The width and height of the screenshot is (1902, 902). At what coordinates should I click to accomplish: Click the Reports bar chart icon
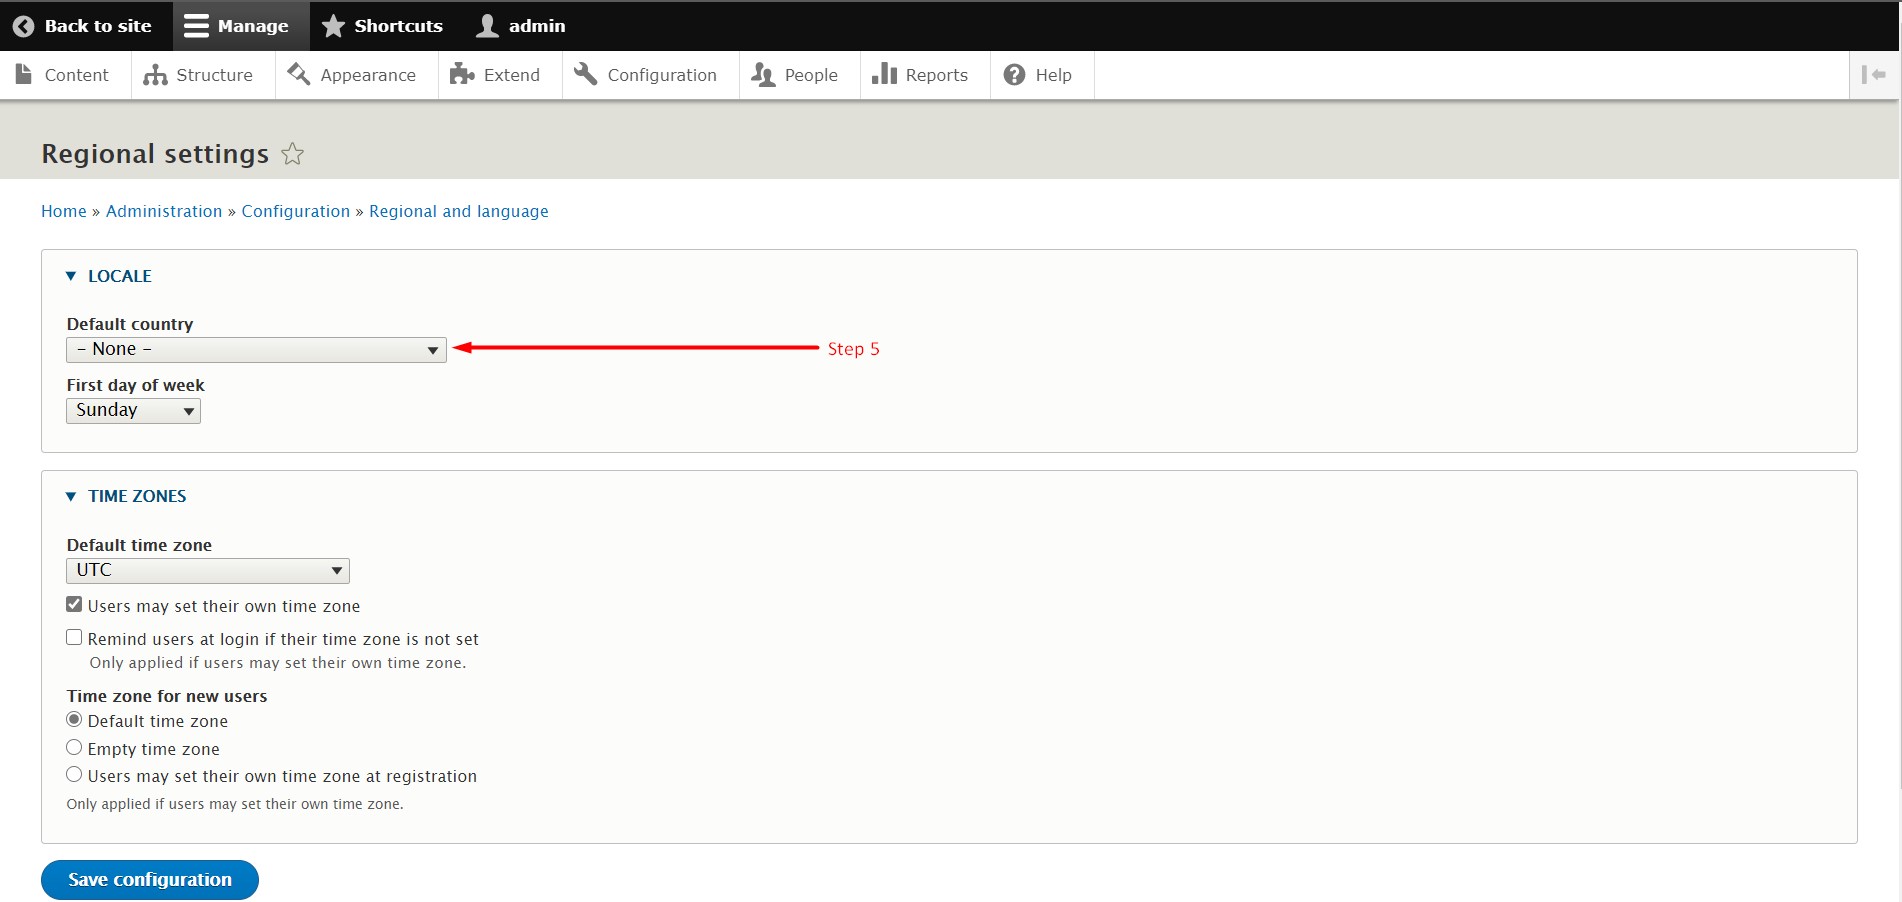[x=884, y=74]
